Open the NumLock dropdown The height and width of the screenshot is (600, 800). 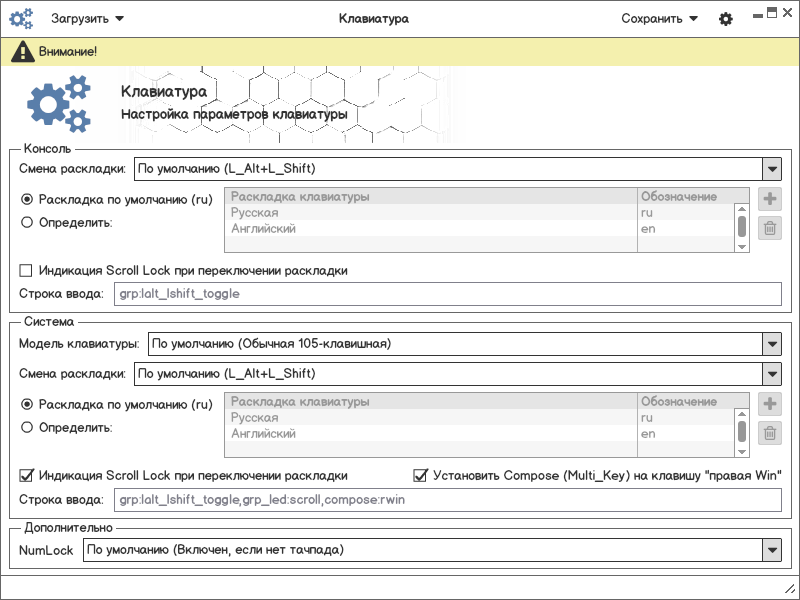(771, 550)
